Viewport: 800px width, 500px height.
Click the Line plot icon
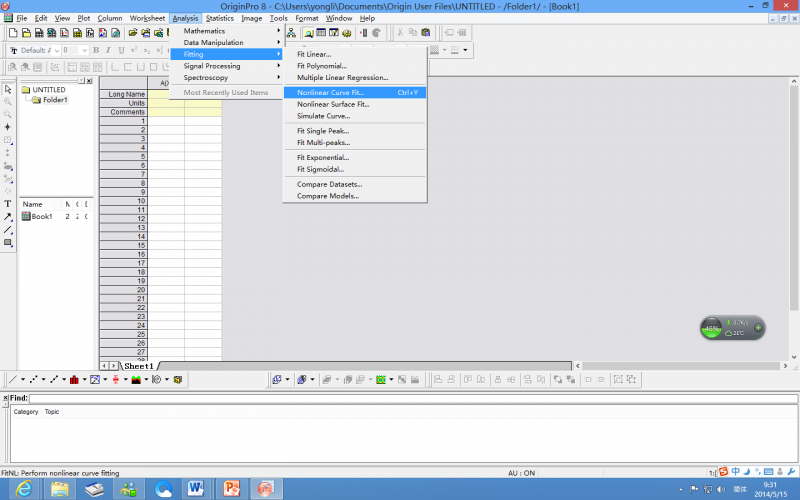click(x=13, y=380)
